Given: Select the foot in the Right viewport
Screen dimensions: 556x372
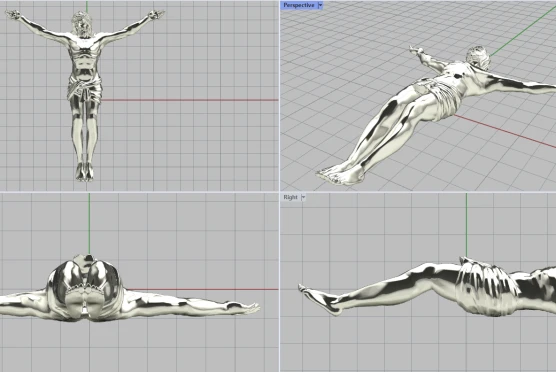Looking at the screenshot, I should point(319,299).
